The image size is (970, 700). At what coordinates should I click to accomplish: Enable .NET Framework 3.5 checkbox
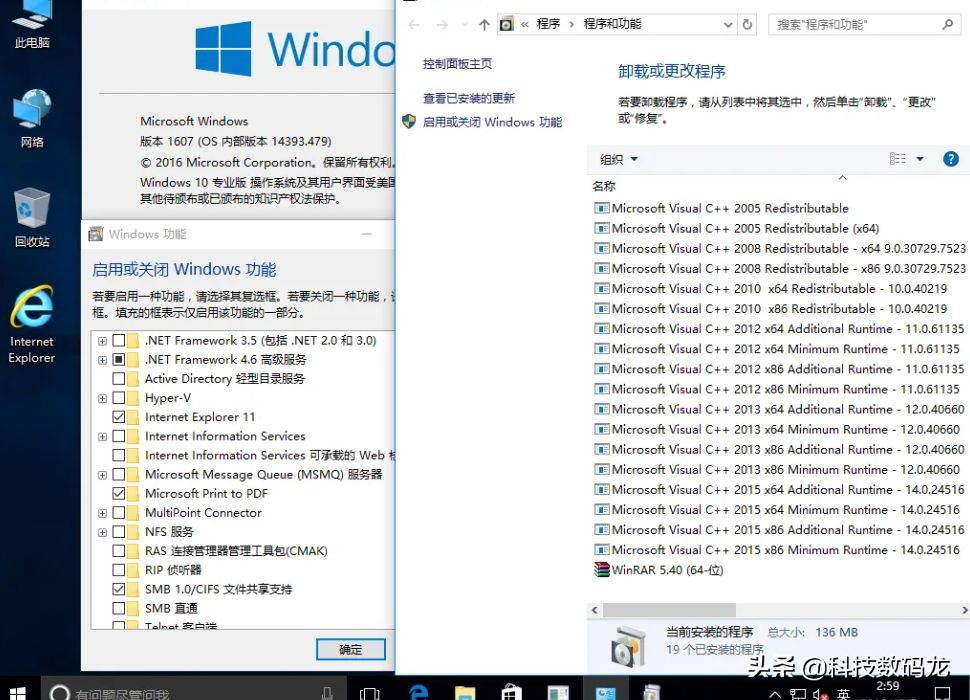click(x=119, y=340)
